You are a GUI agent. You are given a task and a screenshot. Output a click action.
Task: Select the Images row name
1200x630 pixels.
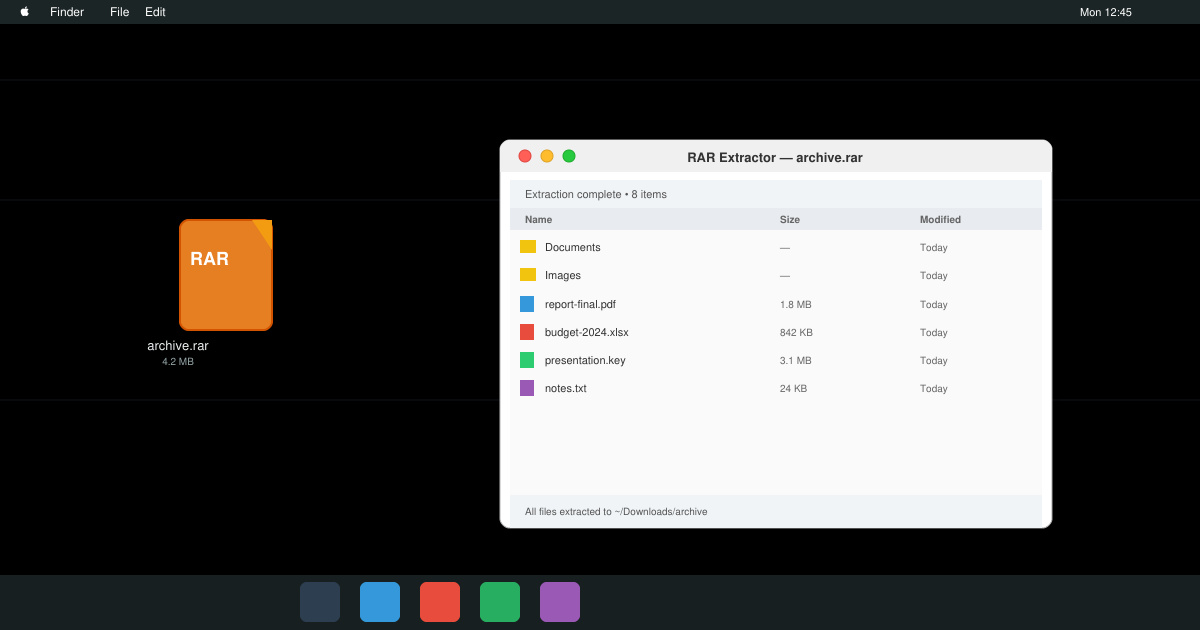click(563, 275)
